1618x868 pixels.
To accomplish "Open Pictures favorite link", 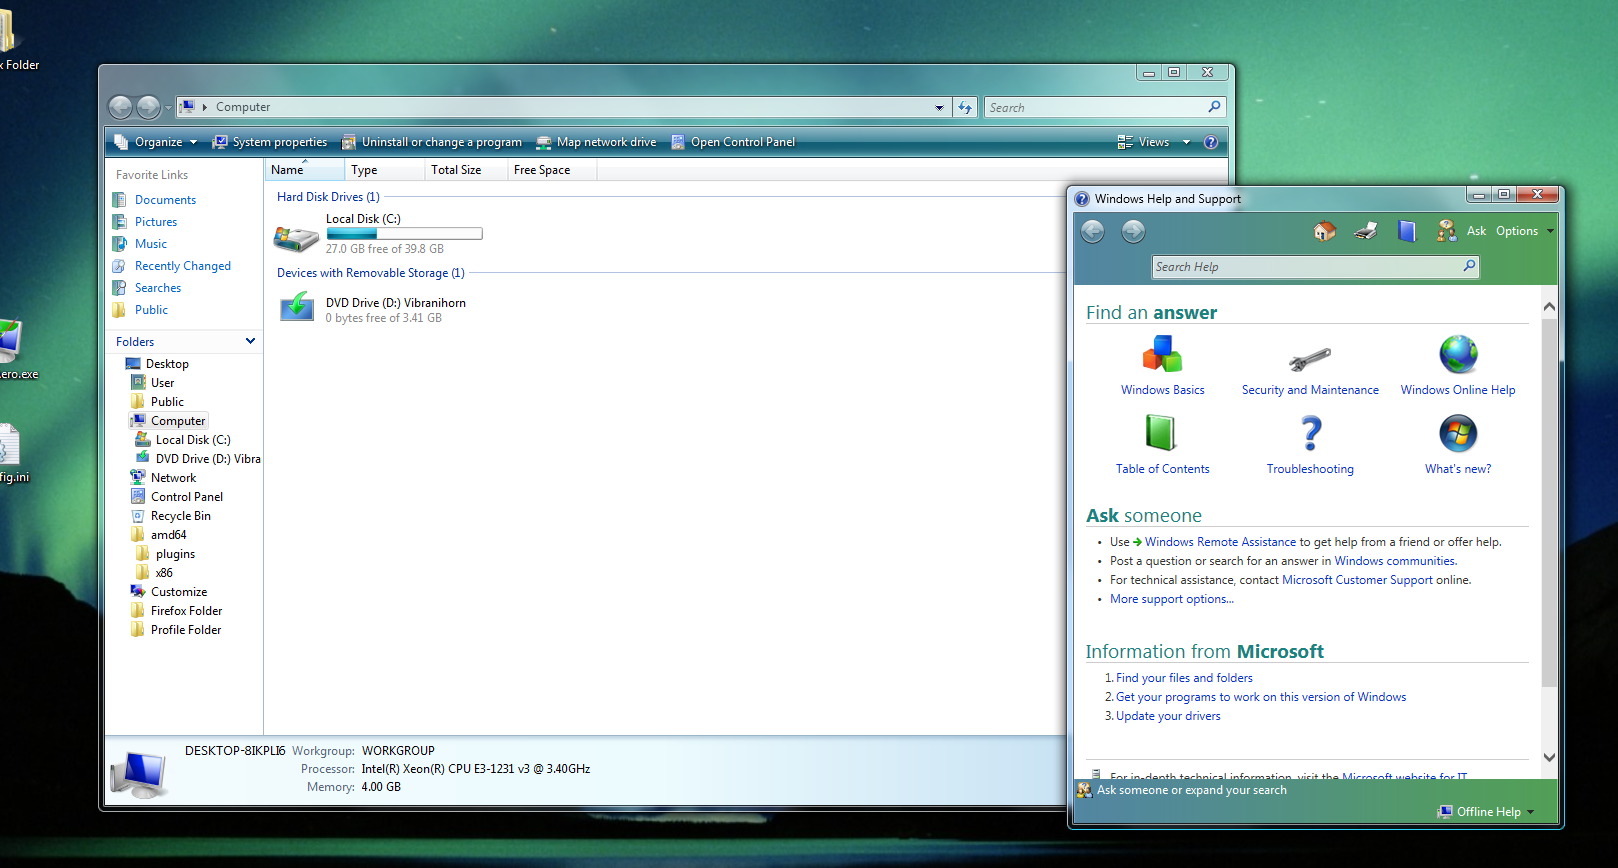I will coord(156,222).
